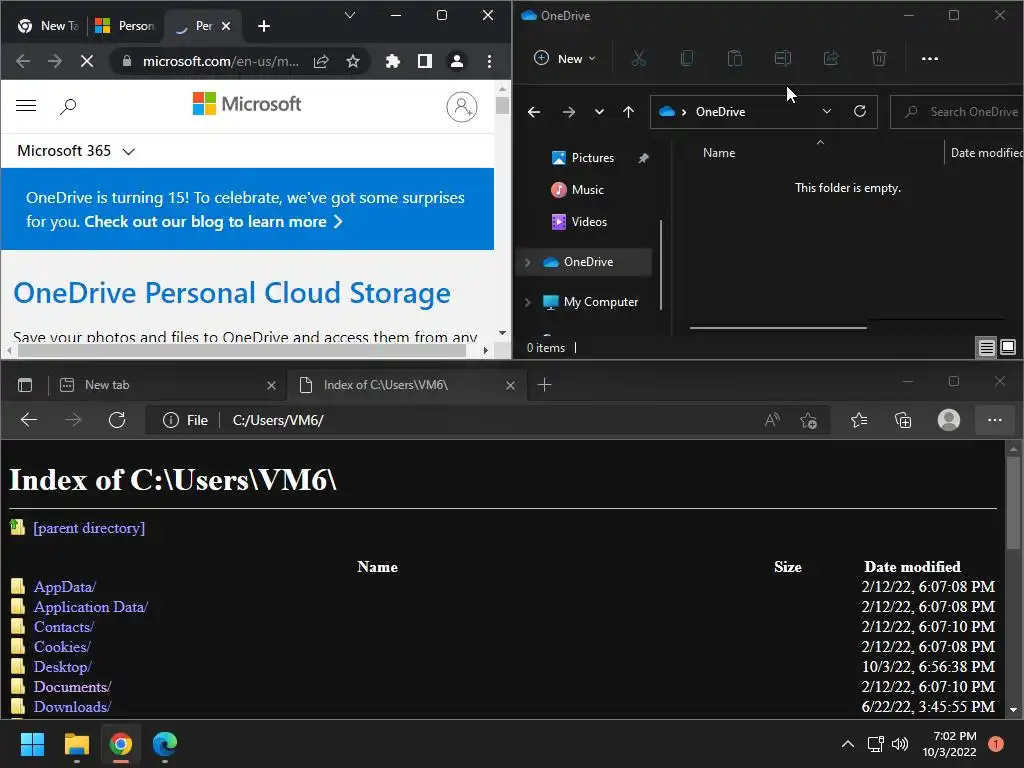The height and width of the screenshot is (768, 1024).
Task: Open File Explorer from taskbar
Action: (x=76, y=744)
